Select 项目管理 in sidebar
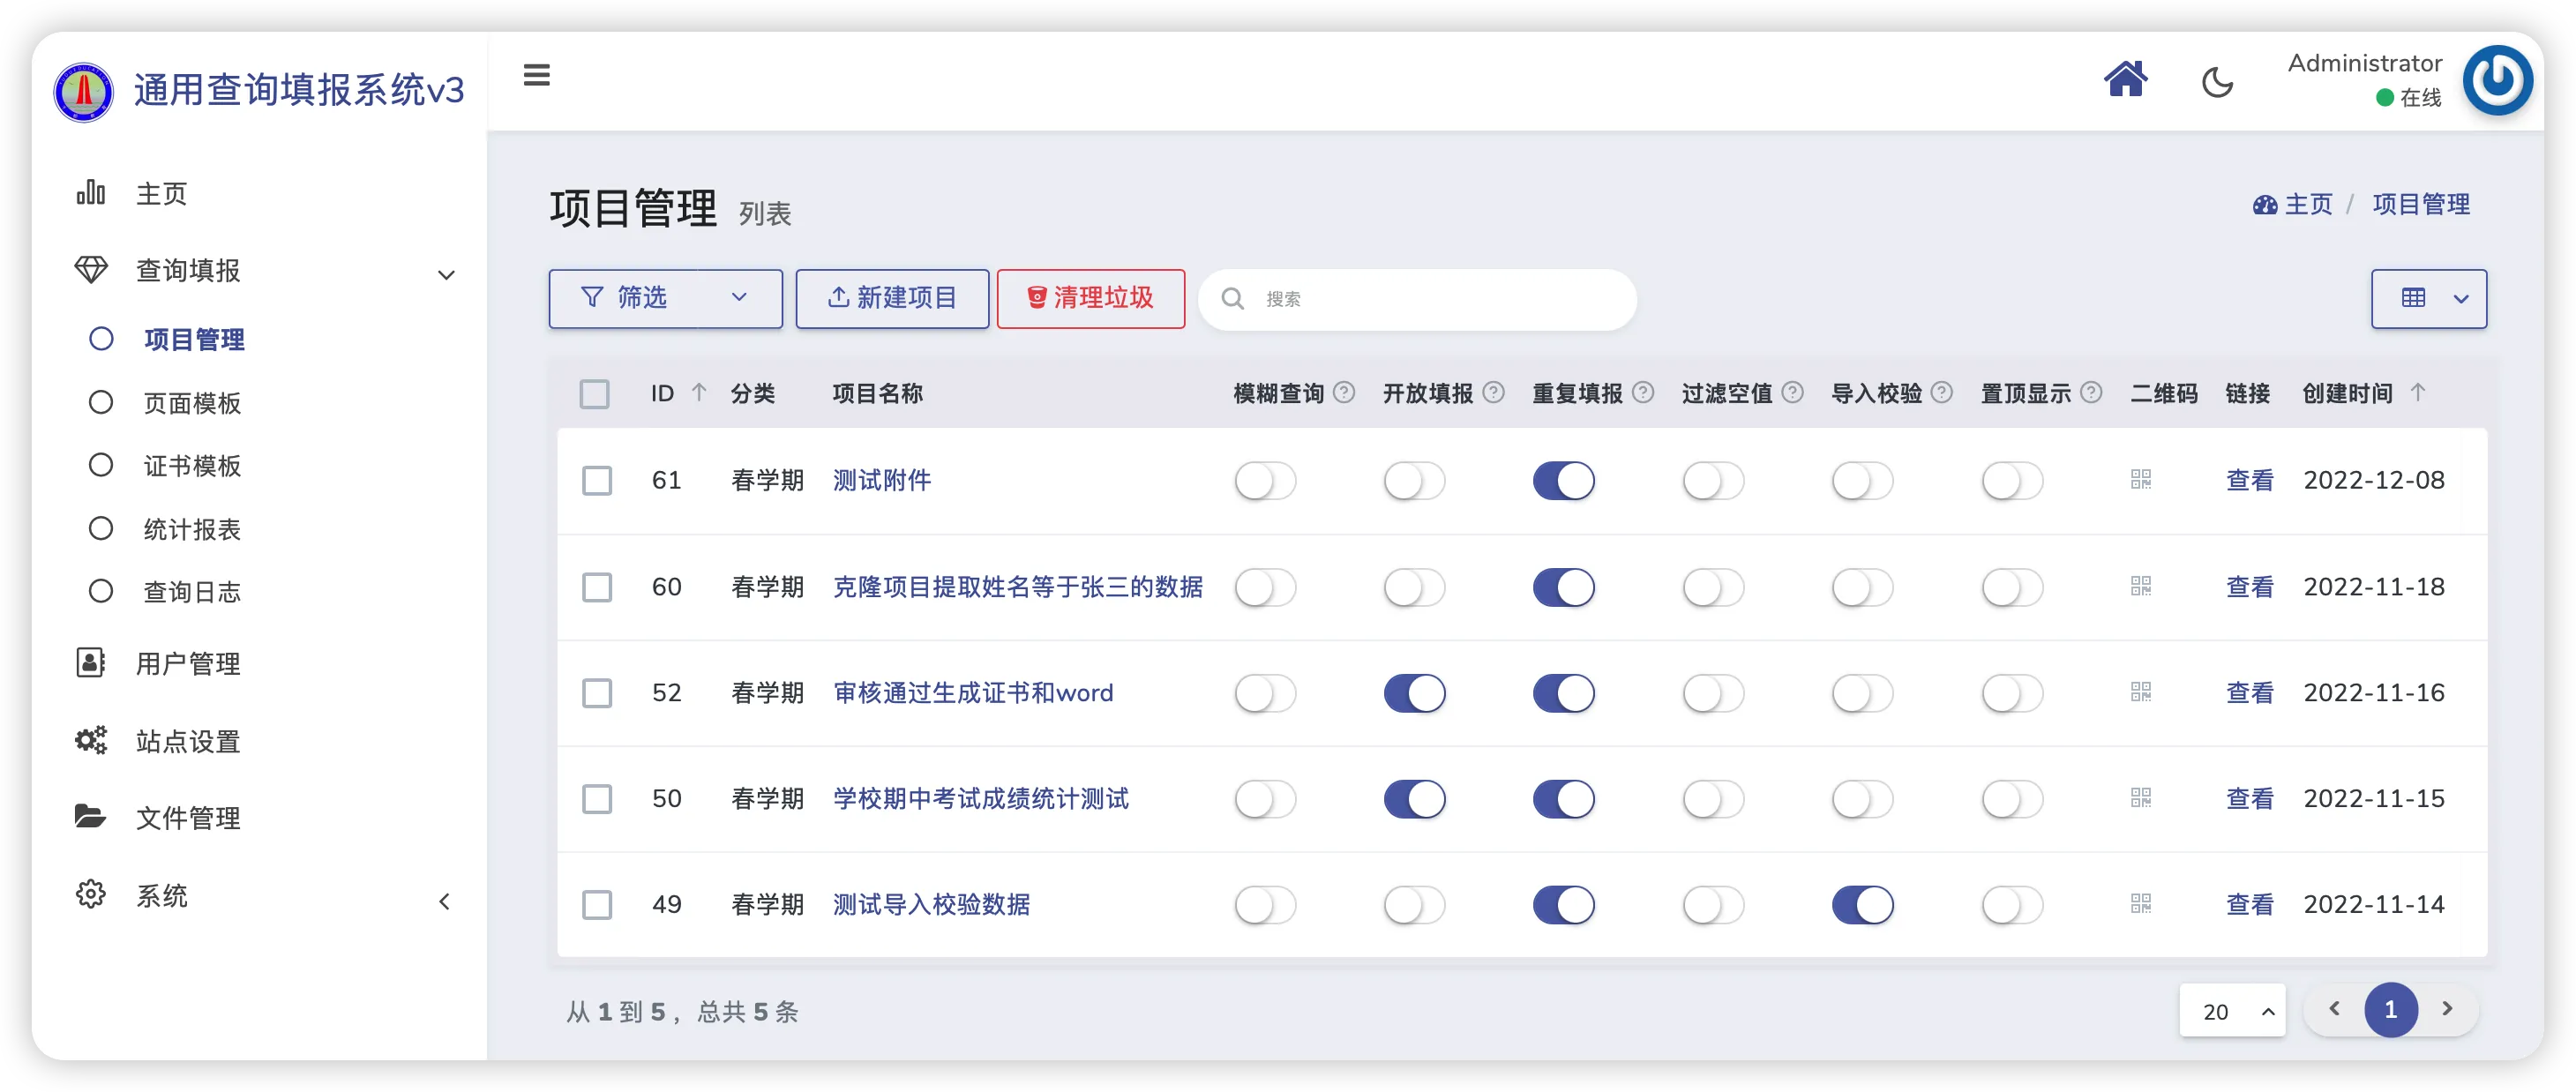Image resolution: width=2576 pixels, height=1092 pixels. pyautogui.click(x=194, y=339)
